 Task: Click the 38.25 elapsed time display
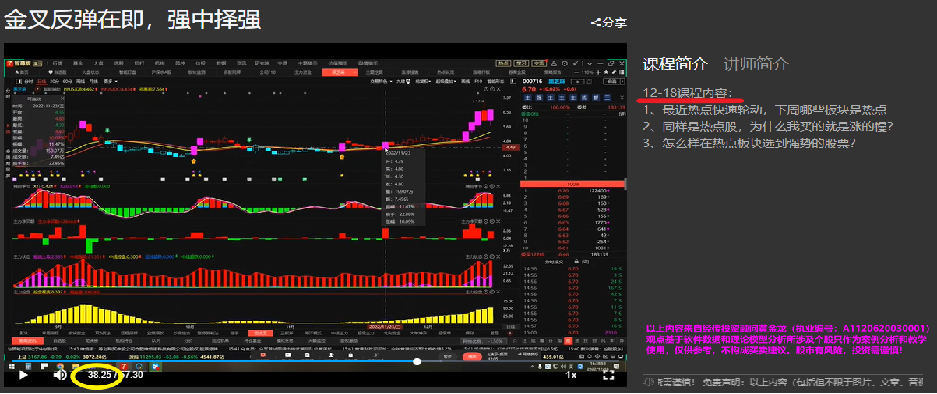(100, 375)
